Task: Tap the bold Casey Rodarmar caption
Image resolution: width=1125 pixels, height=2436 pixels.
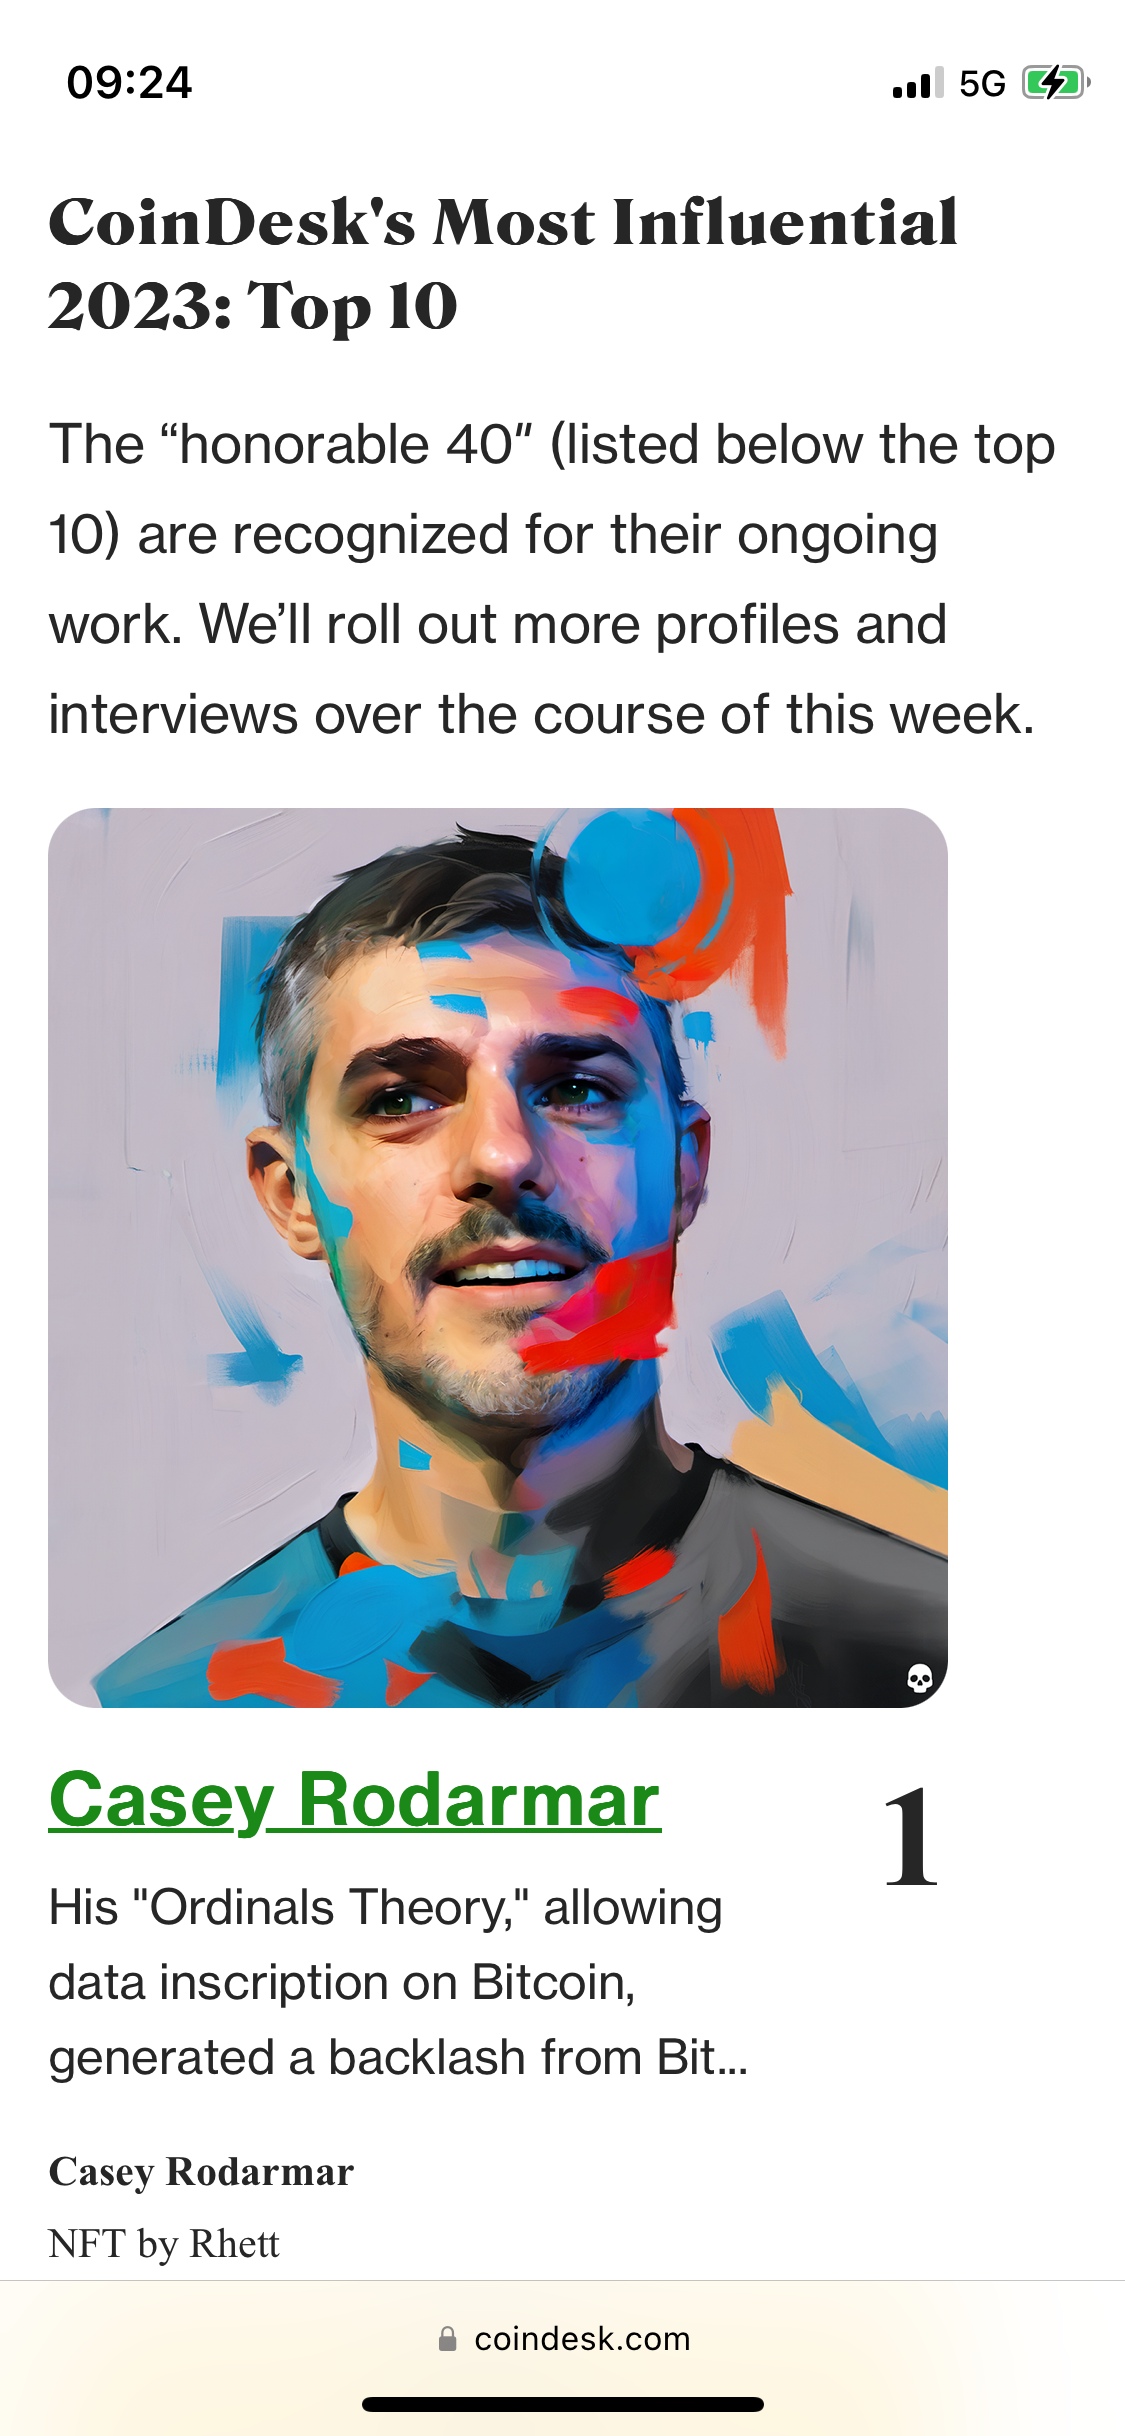Action: tap(201, 2172)
